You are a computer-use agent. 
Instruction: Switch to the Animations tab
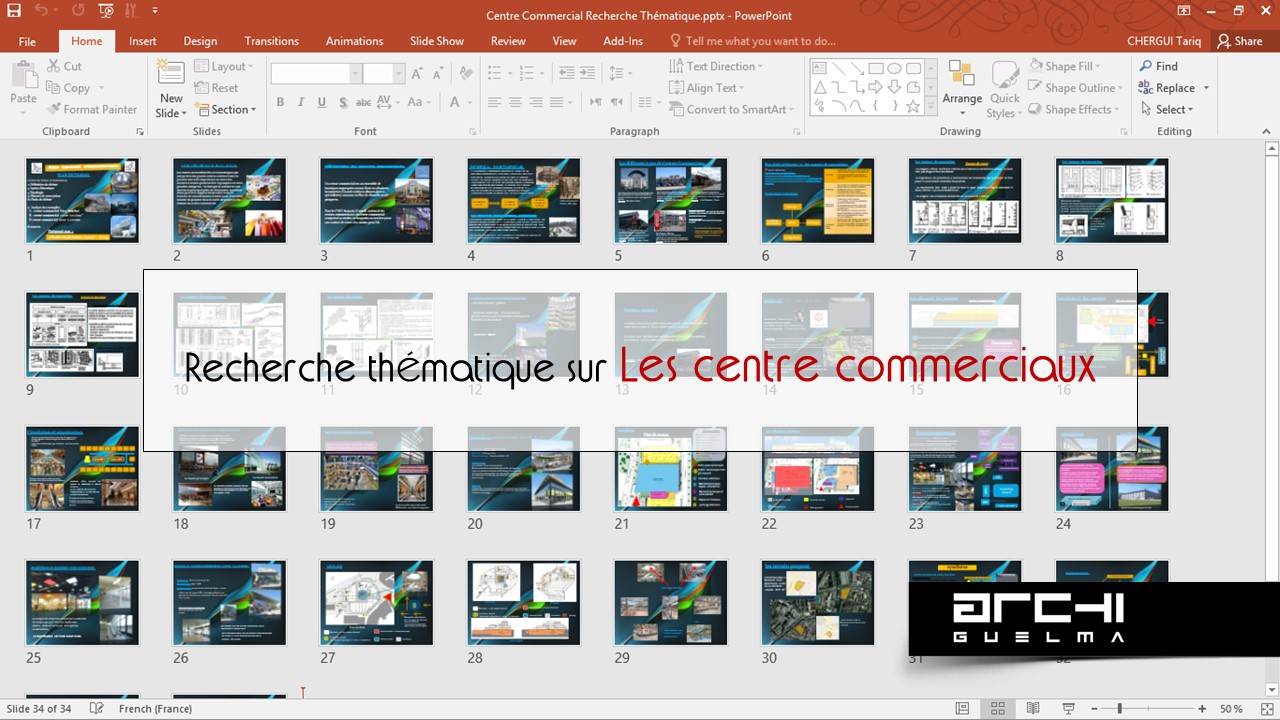pos(355,41)
